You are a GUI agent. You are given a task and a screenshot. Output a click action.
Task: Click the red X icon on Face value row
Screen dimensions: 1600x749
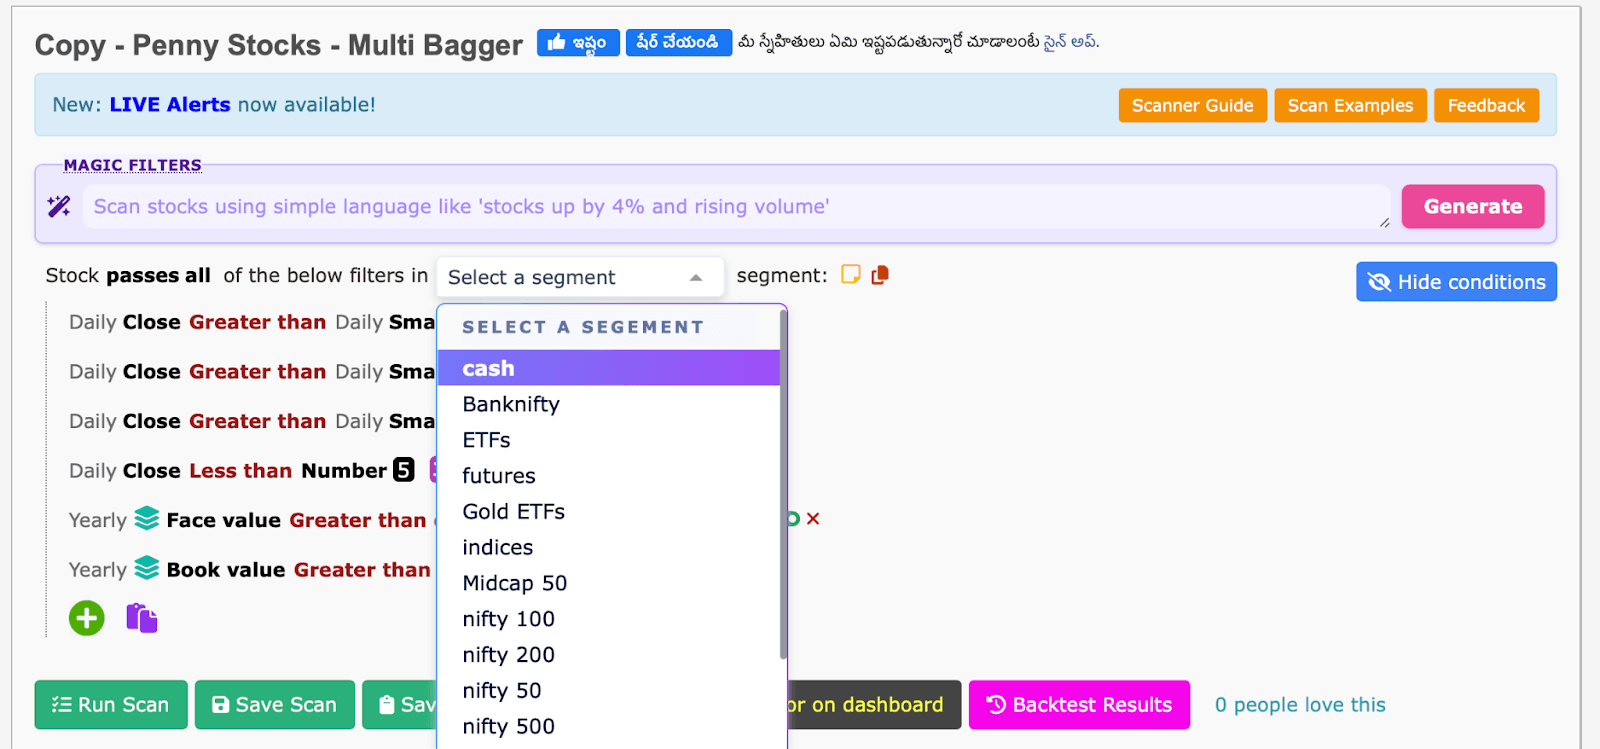(813, 519)
